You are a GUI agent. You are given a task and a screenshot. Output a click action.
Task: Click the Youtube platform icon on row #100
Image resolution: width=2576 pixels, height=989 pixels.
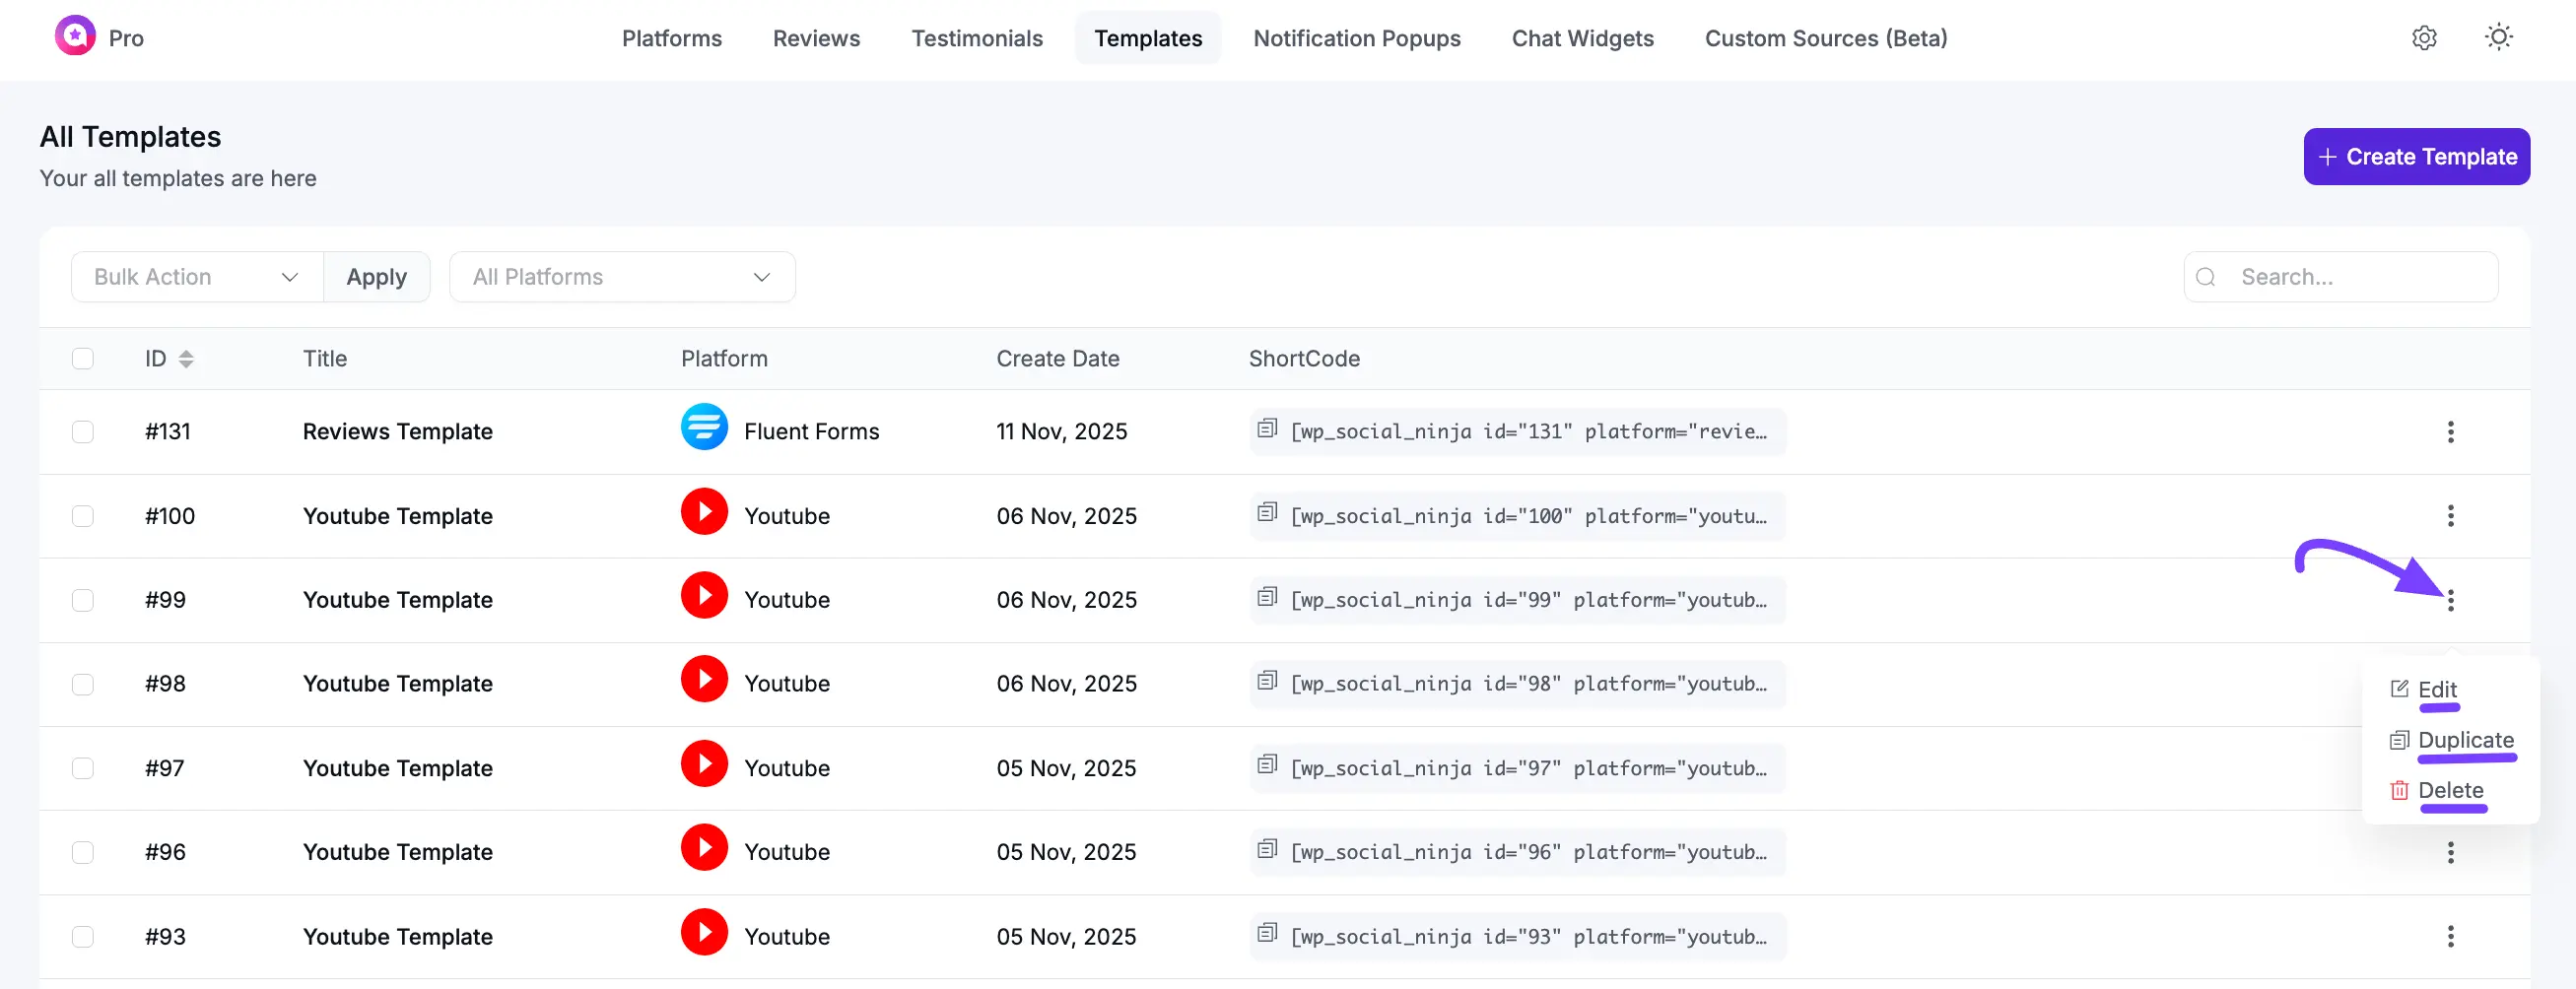tap(704, 511)
